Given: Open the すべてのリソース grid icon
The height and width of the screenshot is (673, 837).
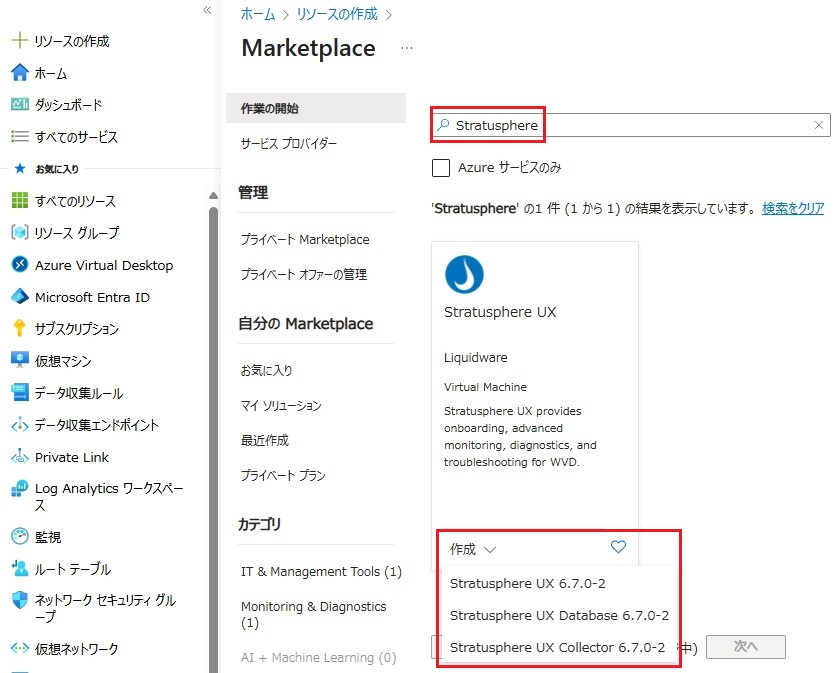Looking at the screenshot, I should (x=20, y=200).
